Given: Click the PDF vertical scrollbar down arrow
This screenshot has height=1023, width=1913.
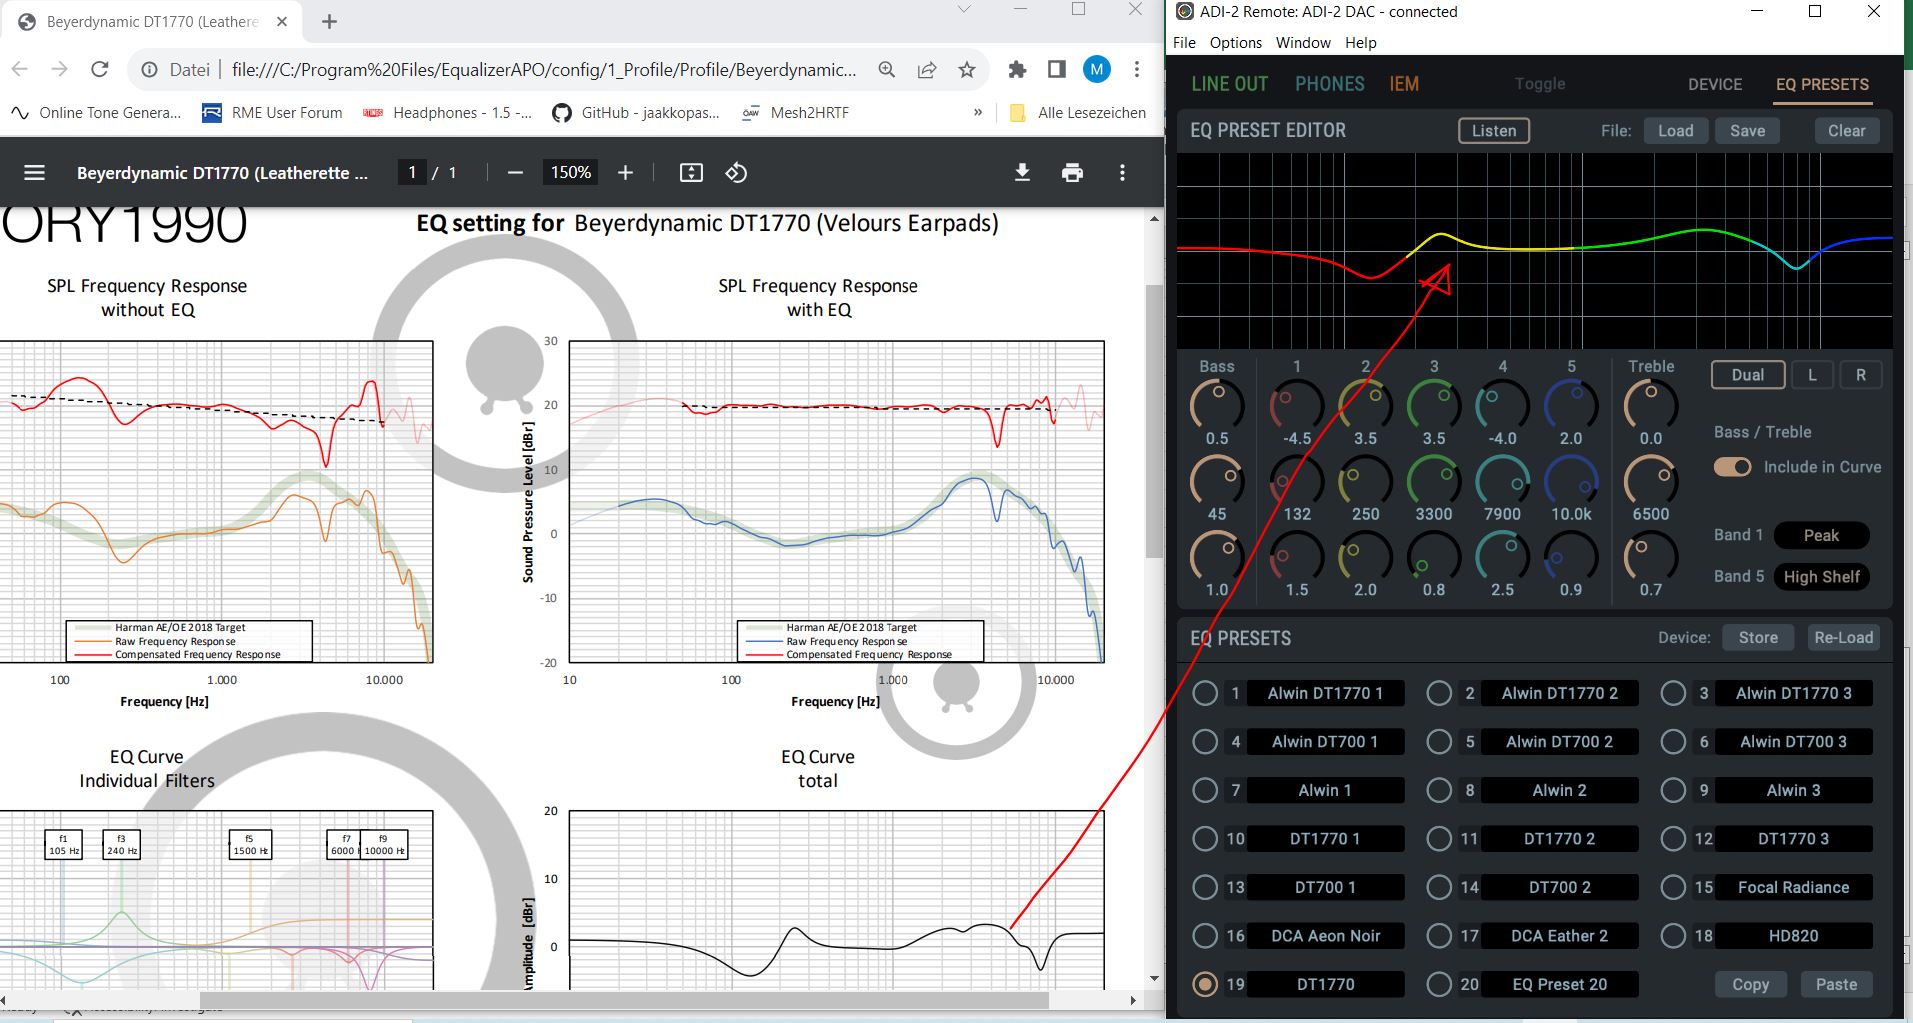Looking at the screenshot, I should pyautogui.click(x=1155, y=979).
